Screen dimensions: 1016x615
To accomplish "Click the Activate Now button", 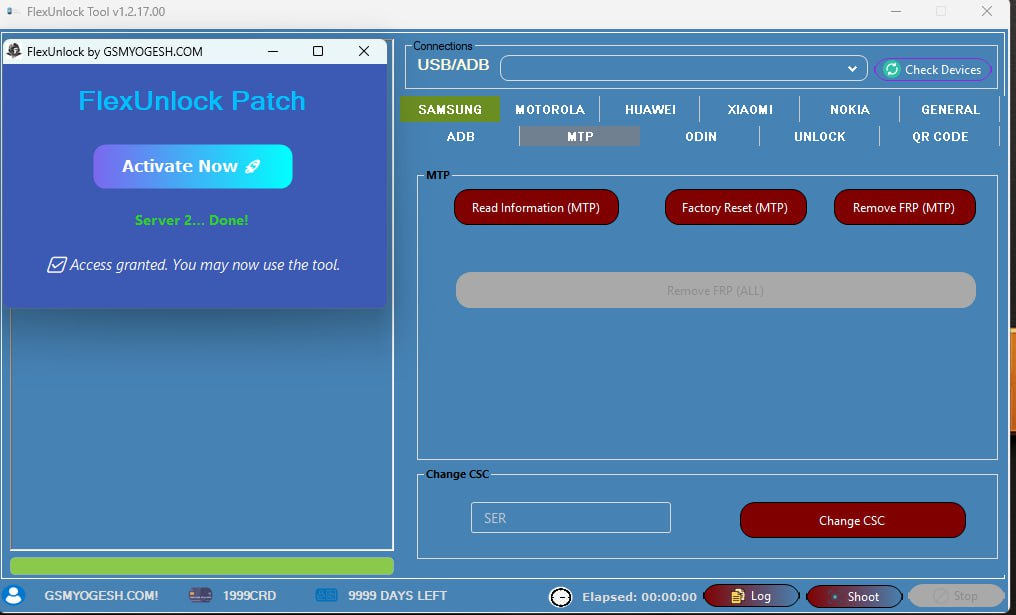I will click(x=192, y=167).
